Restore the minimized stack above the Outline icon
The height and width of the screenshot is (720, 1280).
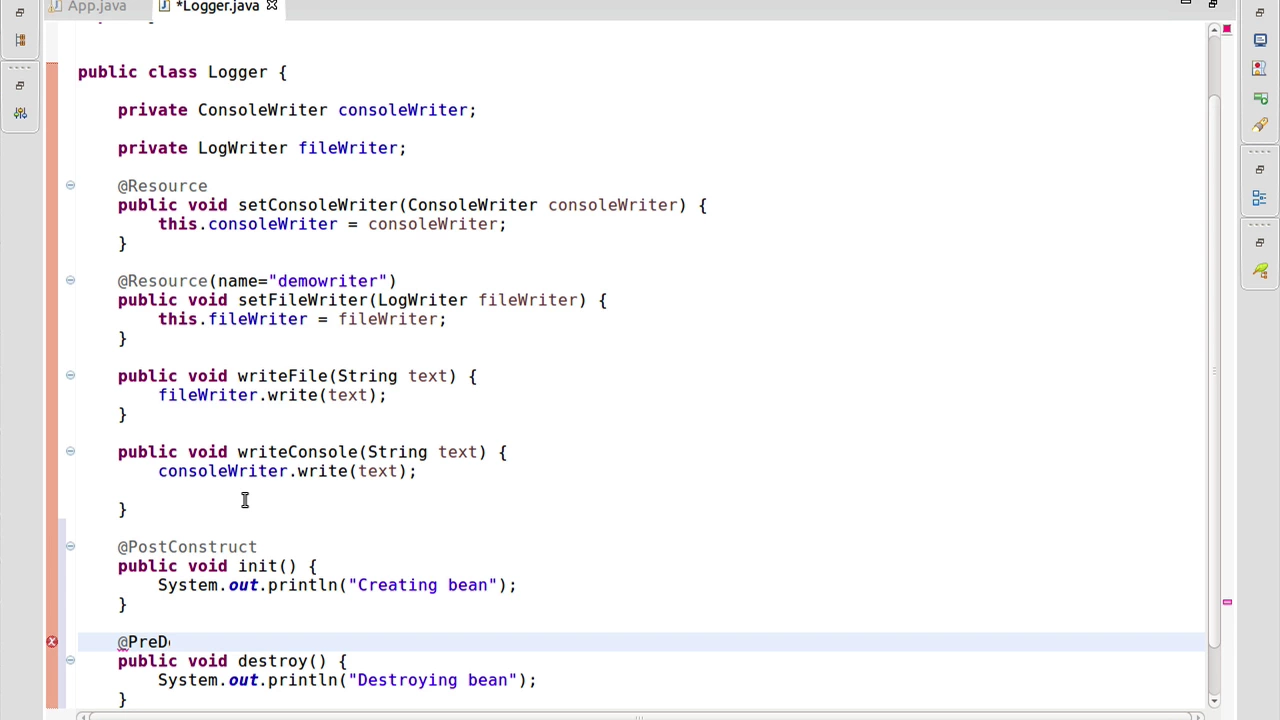(1260, 170)
